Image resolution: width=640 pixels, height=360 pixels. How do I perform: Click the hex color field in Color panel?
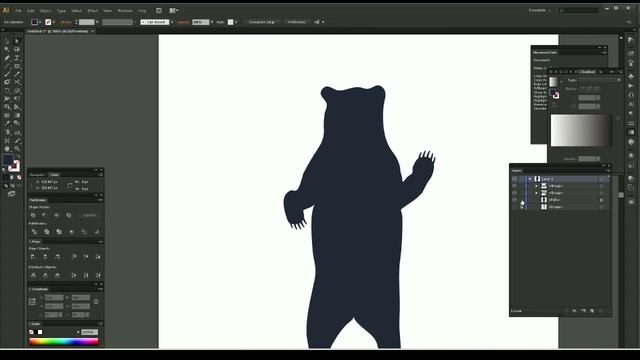point(89,332)
